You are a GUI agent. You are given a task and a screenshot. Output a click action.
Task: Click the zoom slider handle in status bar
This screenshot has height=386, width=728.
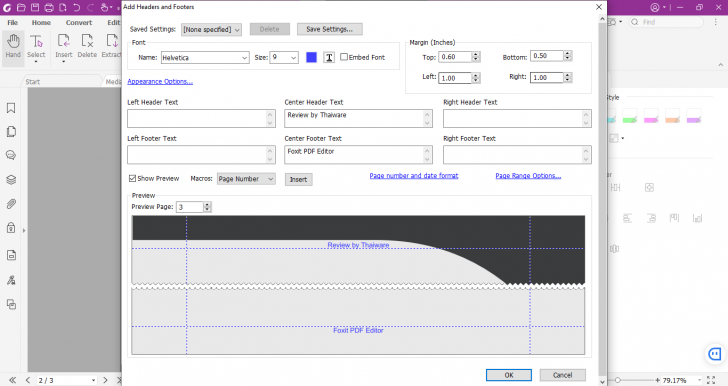tap(618, 380)
